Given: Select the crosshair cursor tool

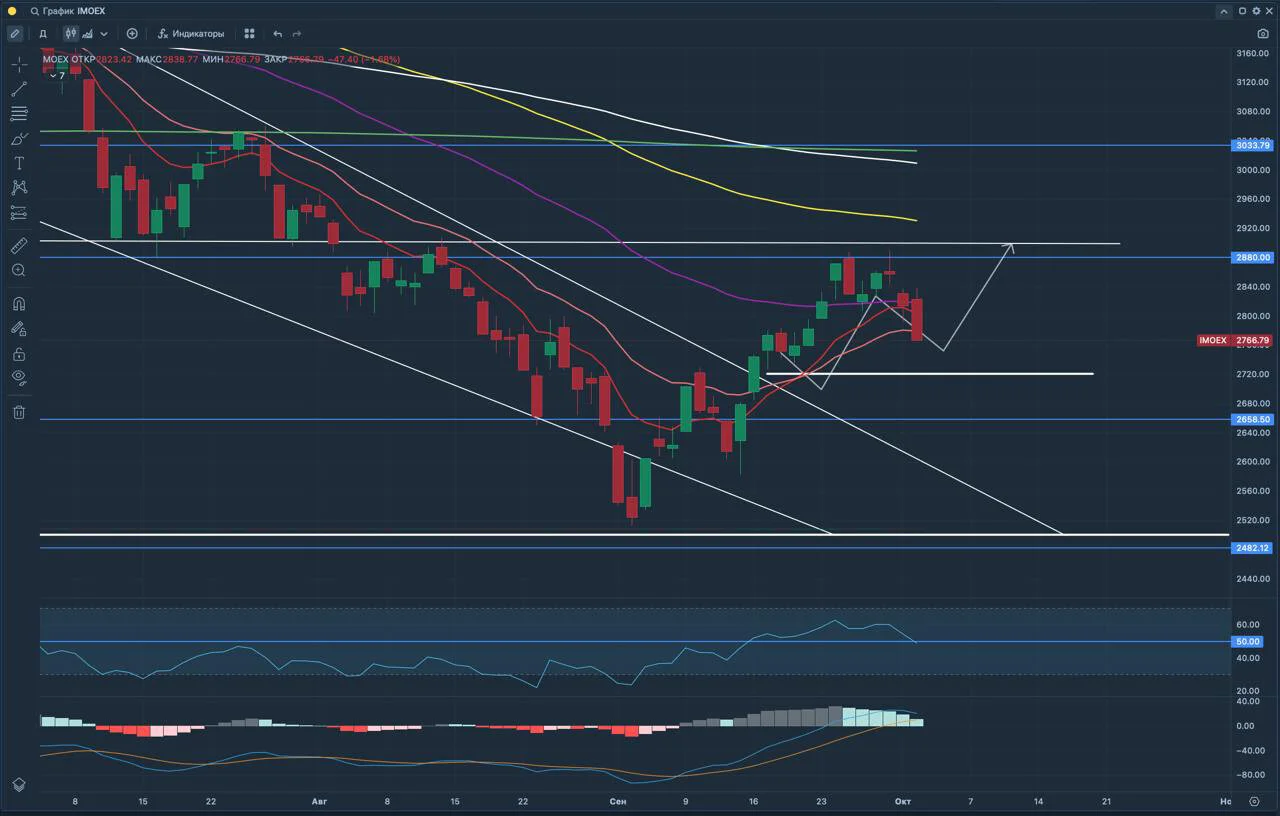Looking at the screenshot, I should point(18,65).
